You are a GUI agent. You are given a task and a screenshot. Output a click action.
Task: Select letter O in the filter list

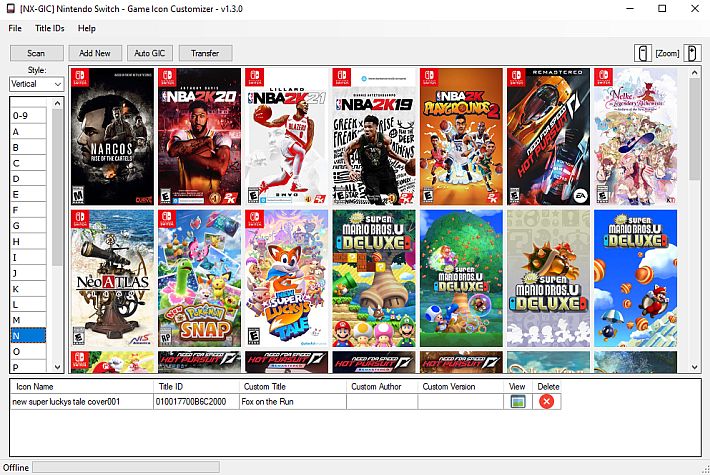28,351
